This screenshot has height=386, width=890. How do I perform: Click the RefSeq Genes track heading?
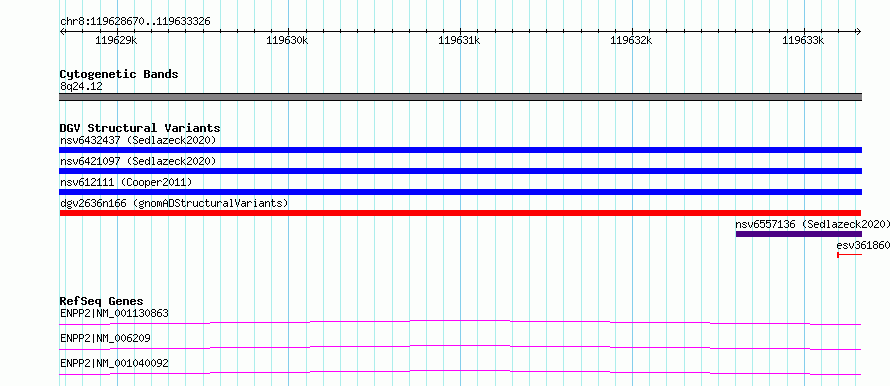click(101, 301)
